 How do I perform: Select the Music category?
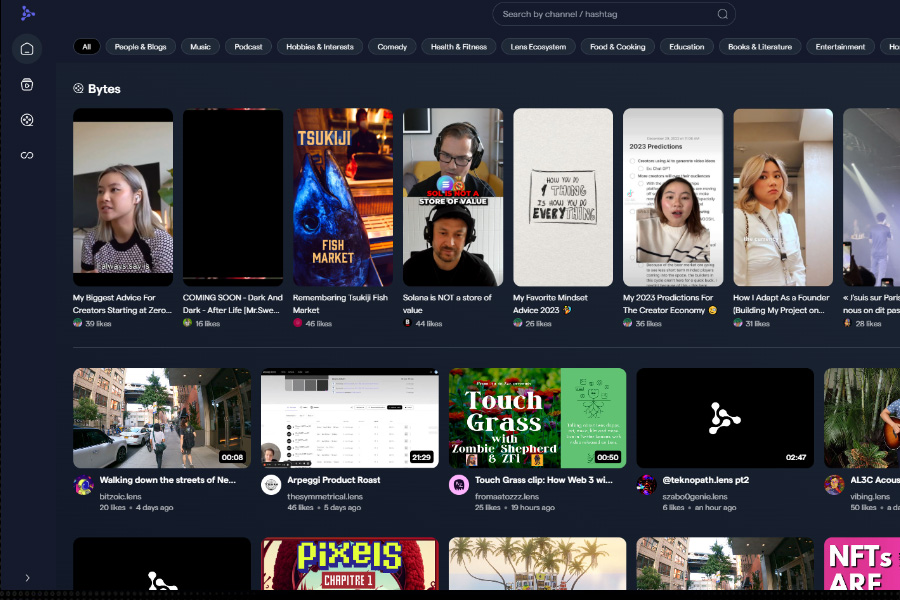click(200, 47)
